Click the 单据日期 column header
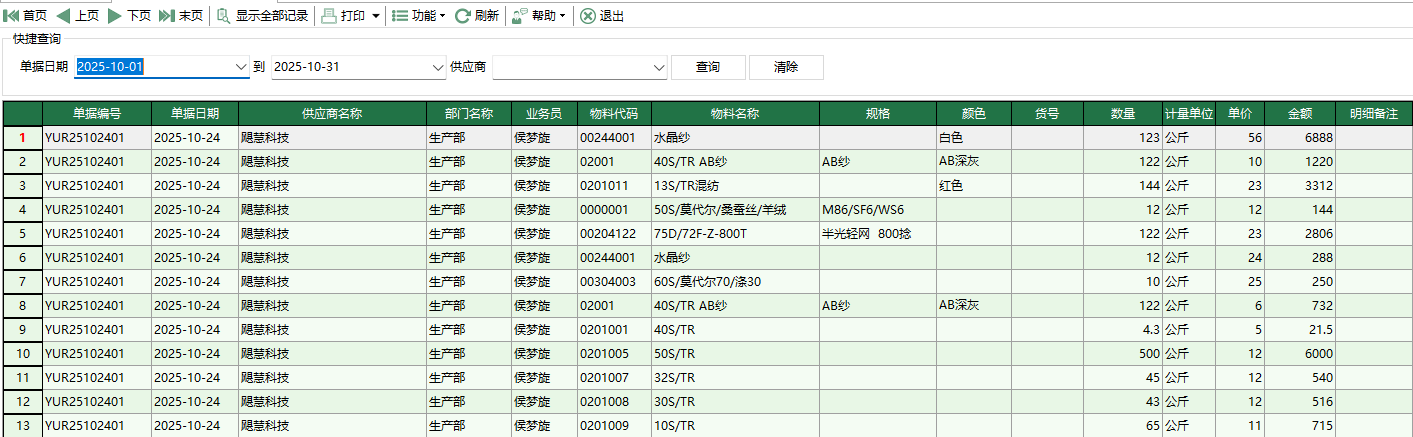This screenshot has height=437, width=1413. pyautogui.click(x=195, y=113)
